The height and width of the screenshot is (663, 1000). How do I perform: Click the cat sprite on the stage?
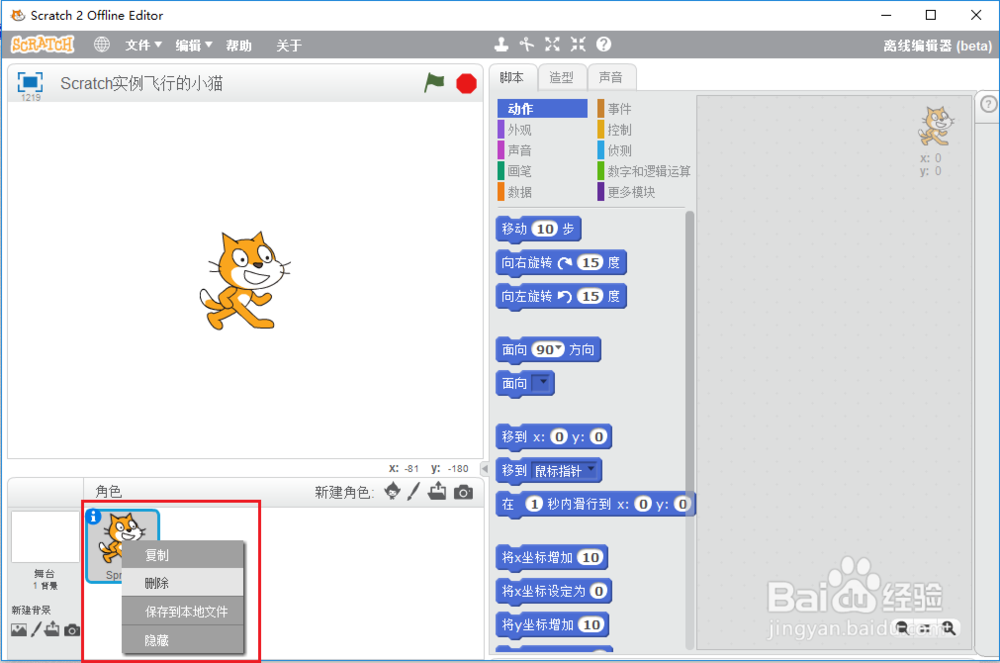[245, 280]
